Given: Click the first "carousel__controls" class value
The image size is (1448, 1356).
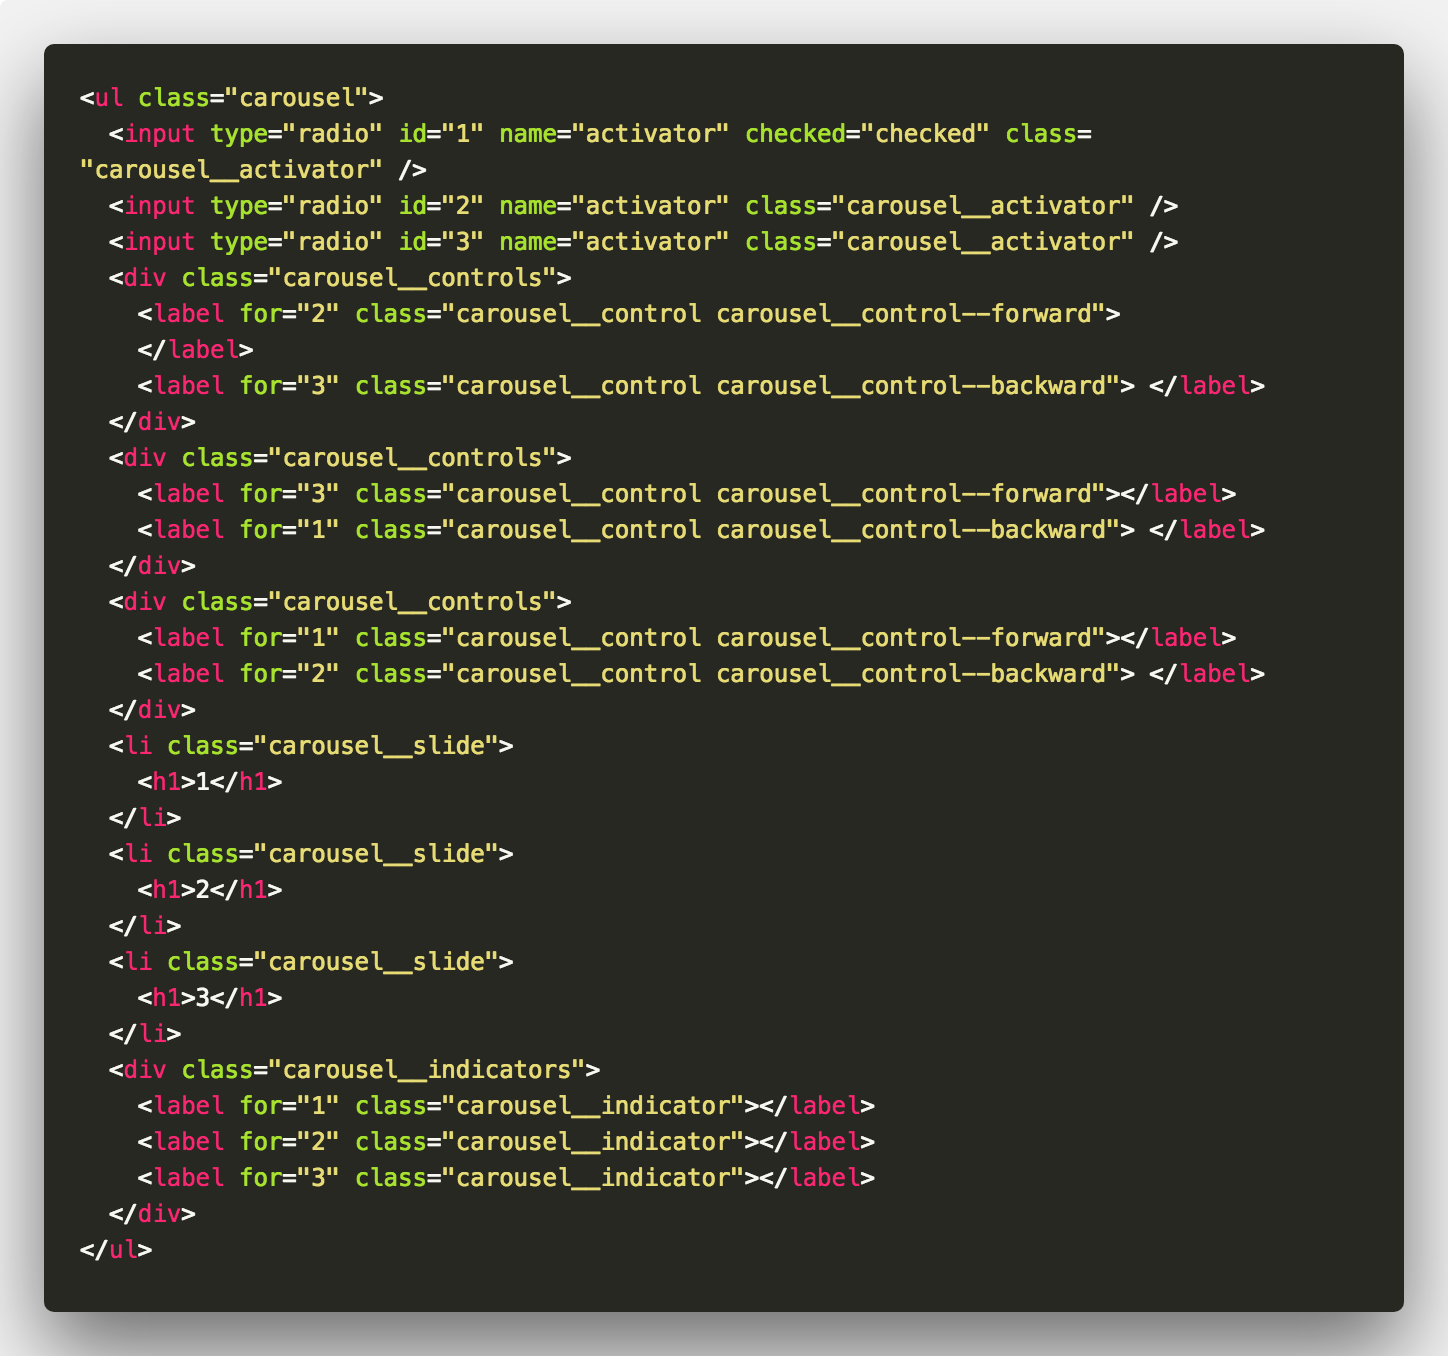Looking at the screenshot, I should (413, 278).
